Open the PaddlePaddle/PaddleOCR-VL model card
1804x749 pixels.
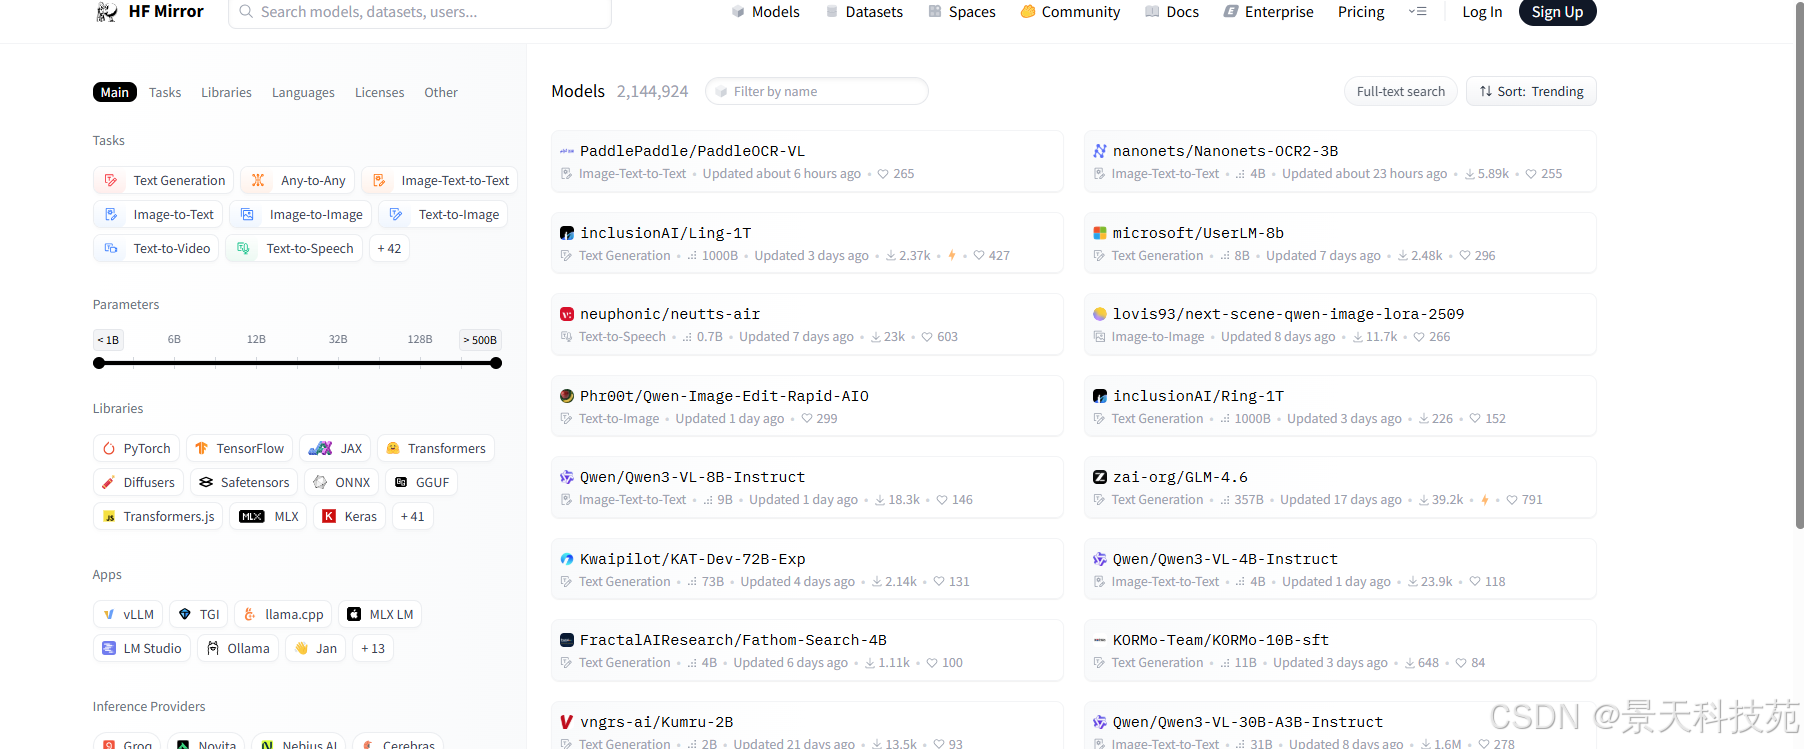tap(807, 161)
